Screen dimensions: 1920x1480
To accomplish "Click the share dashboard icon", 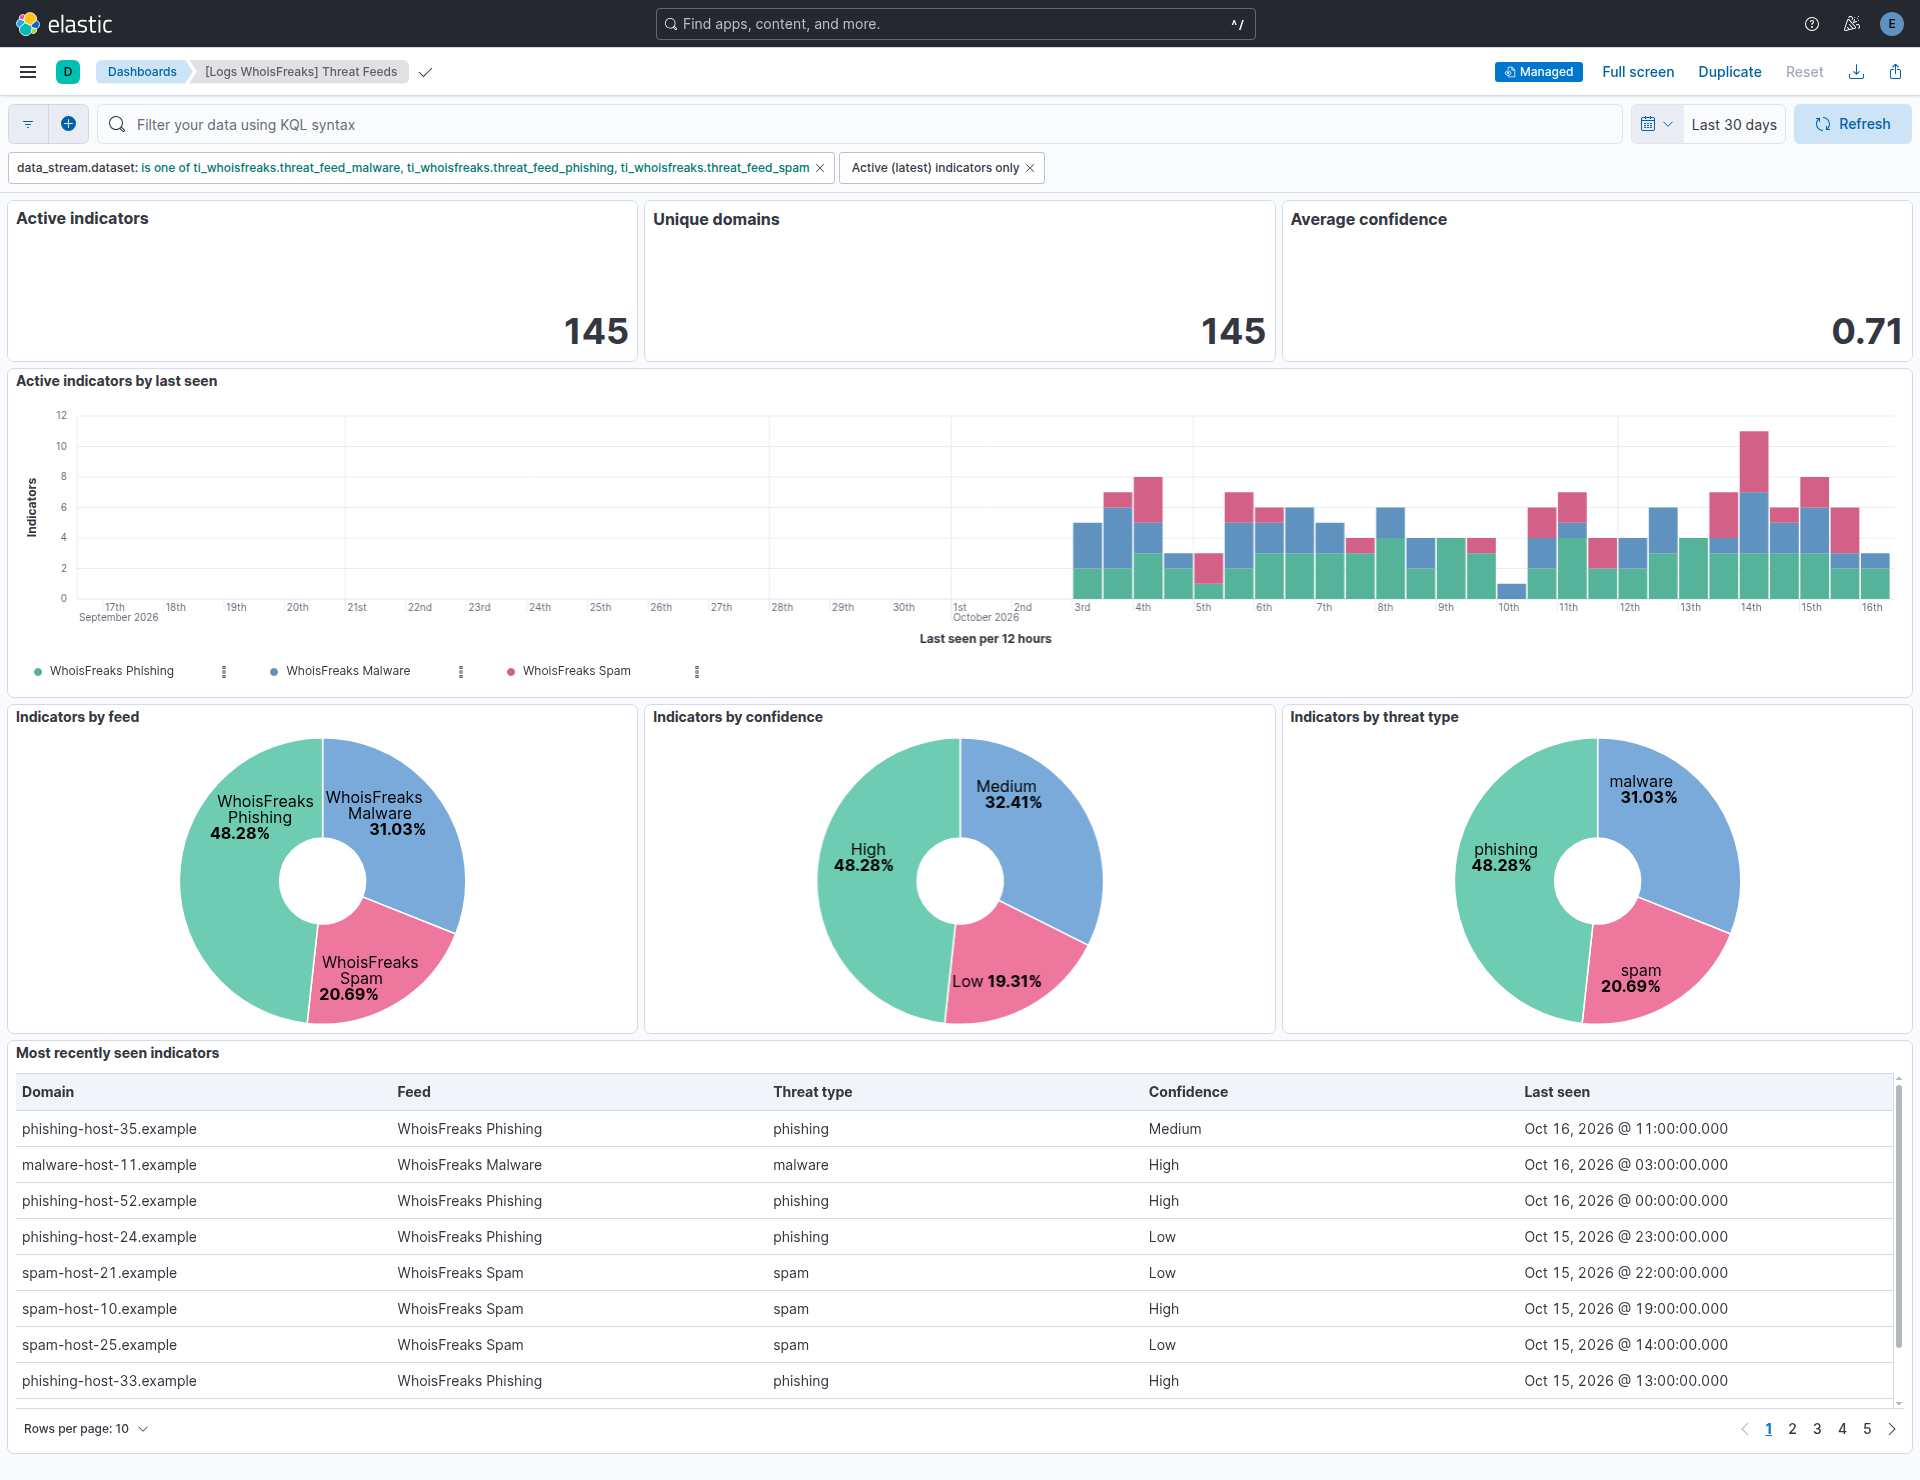I will click(x=1896, y=72).
